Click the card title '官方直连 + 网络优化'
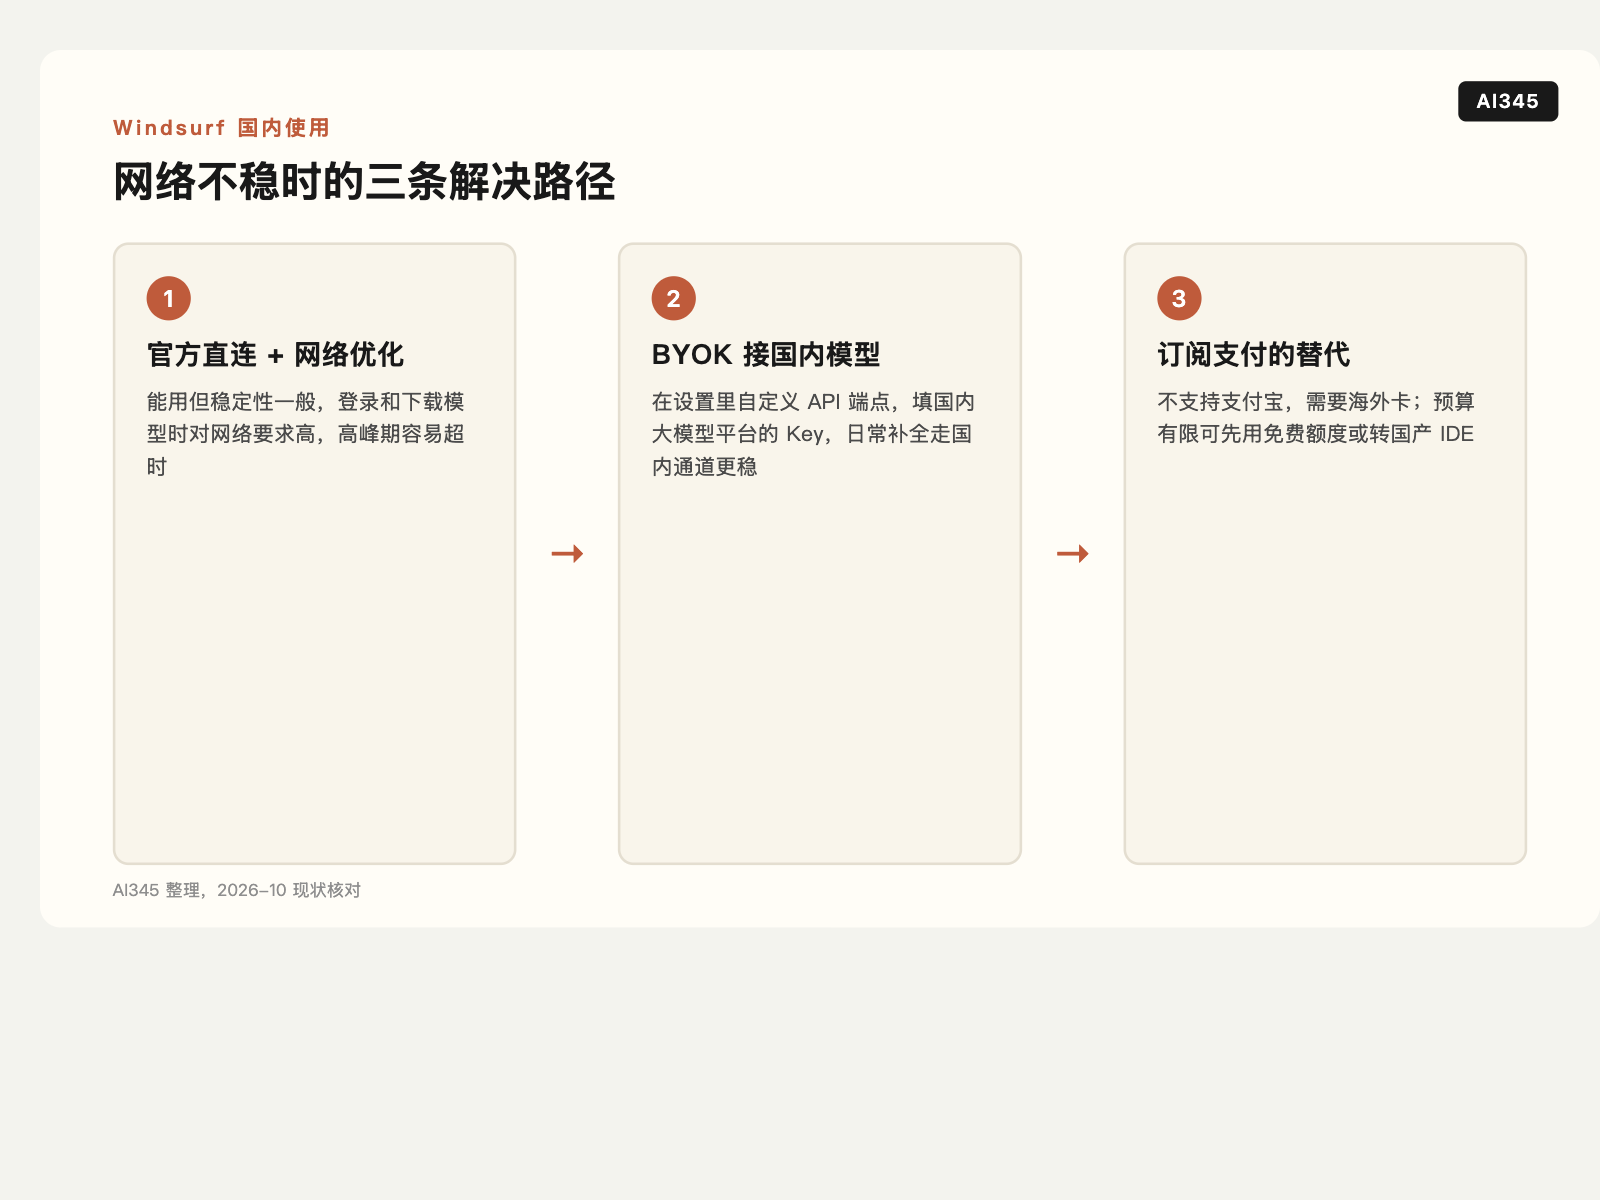1600x1200 pixels. point(275,354)
